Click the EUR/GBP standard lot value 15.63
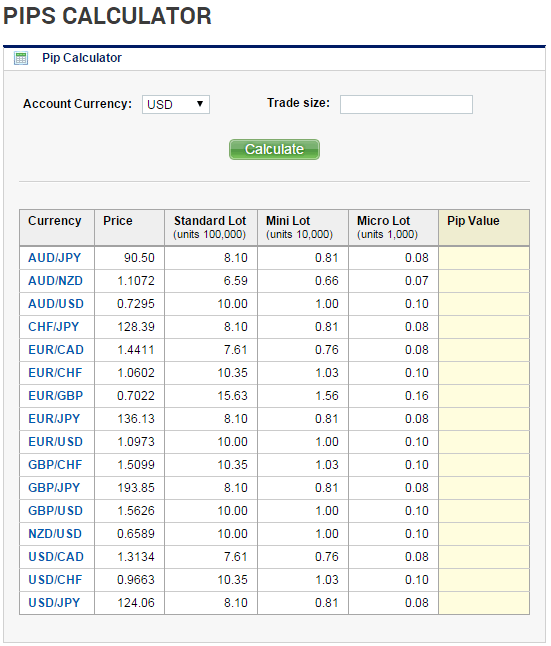Image resolution: width=551 pixels, height=646 pixels. coord(232,396)
